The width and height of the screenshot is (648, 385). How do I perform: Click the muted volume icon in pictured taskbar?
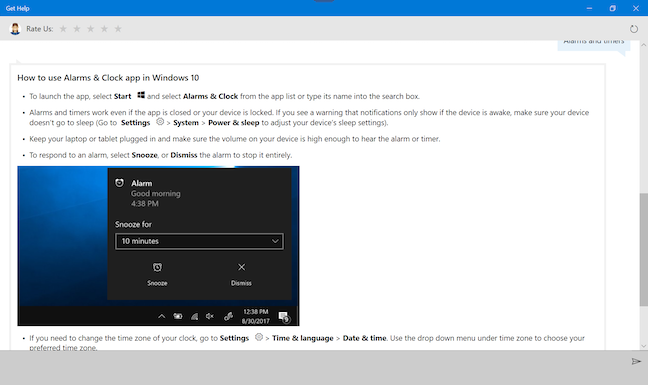pyautogui.click(x=210, y=316)
